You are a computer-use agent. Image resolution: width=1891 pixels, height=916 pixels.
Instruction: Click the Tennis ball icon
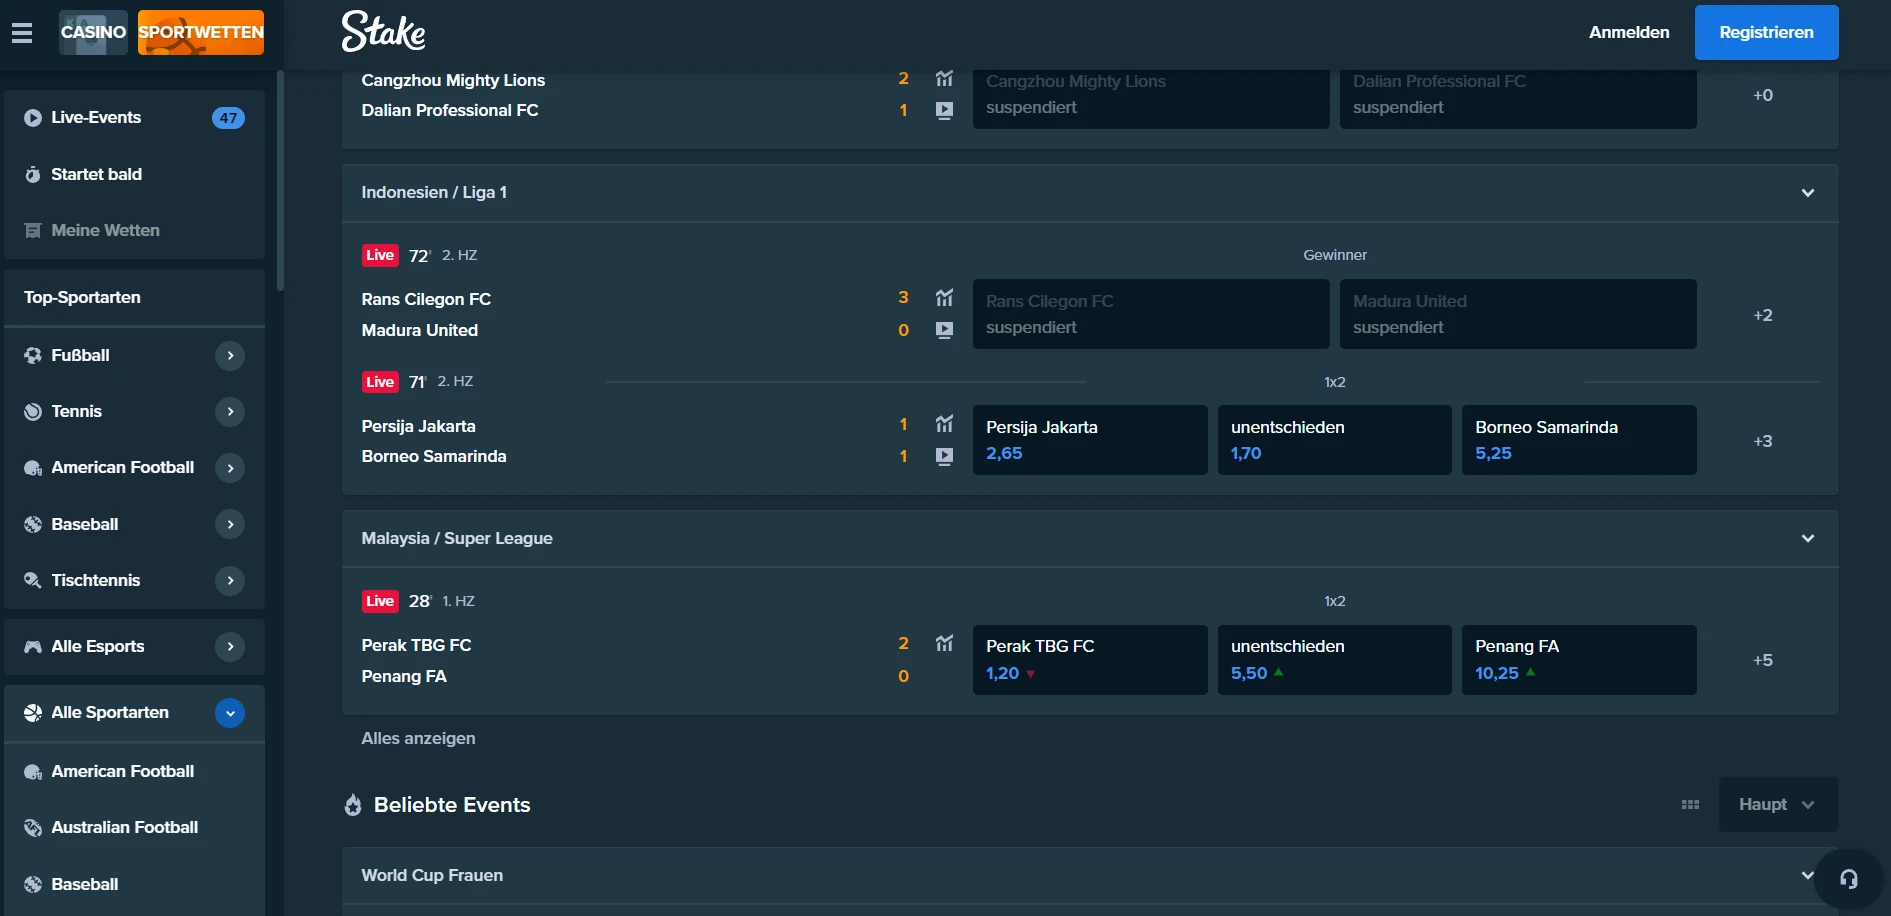[x=33, y=411]
